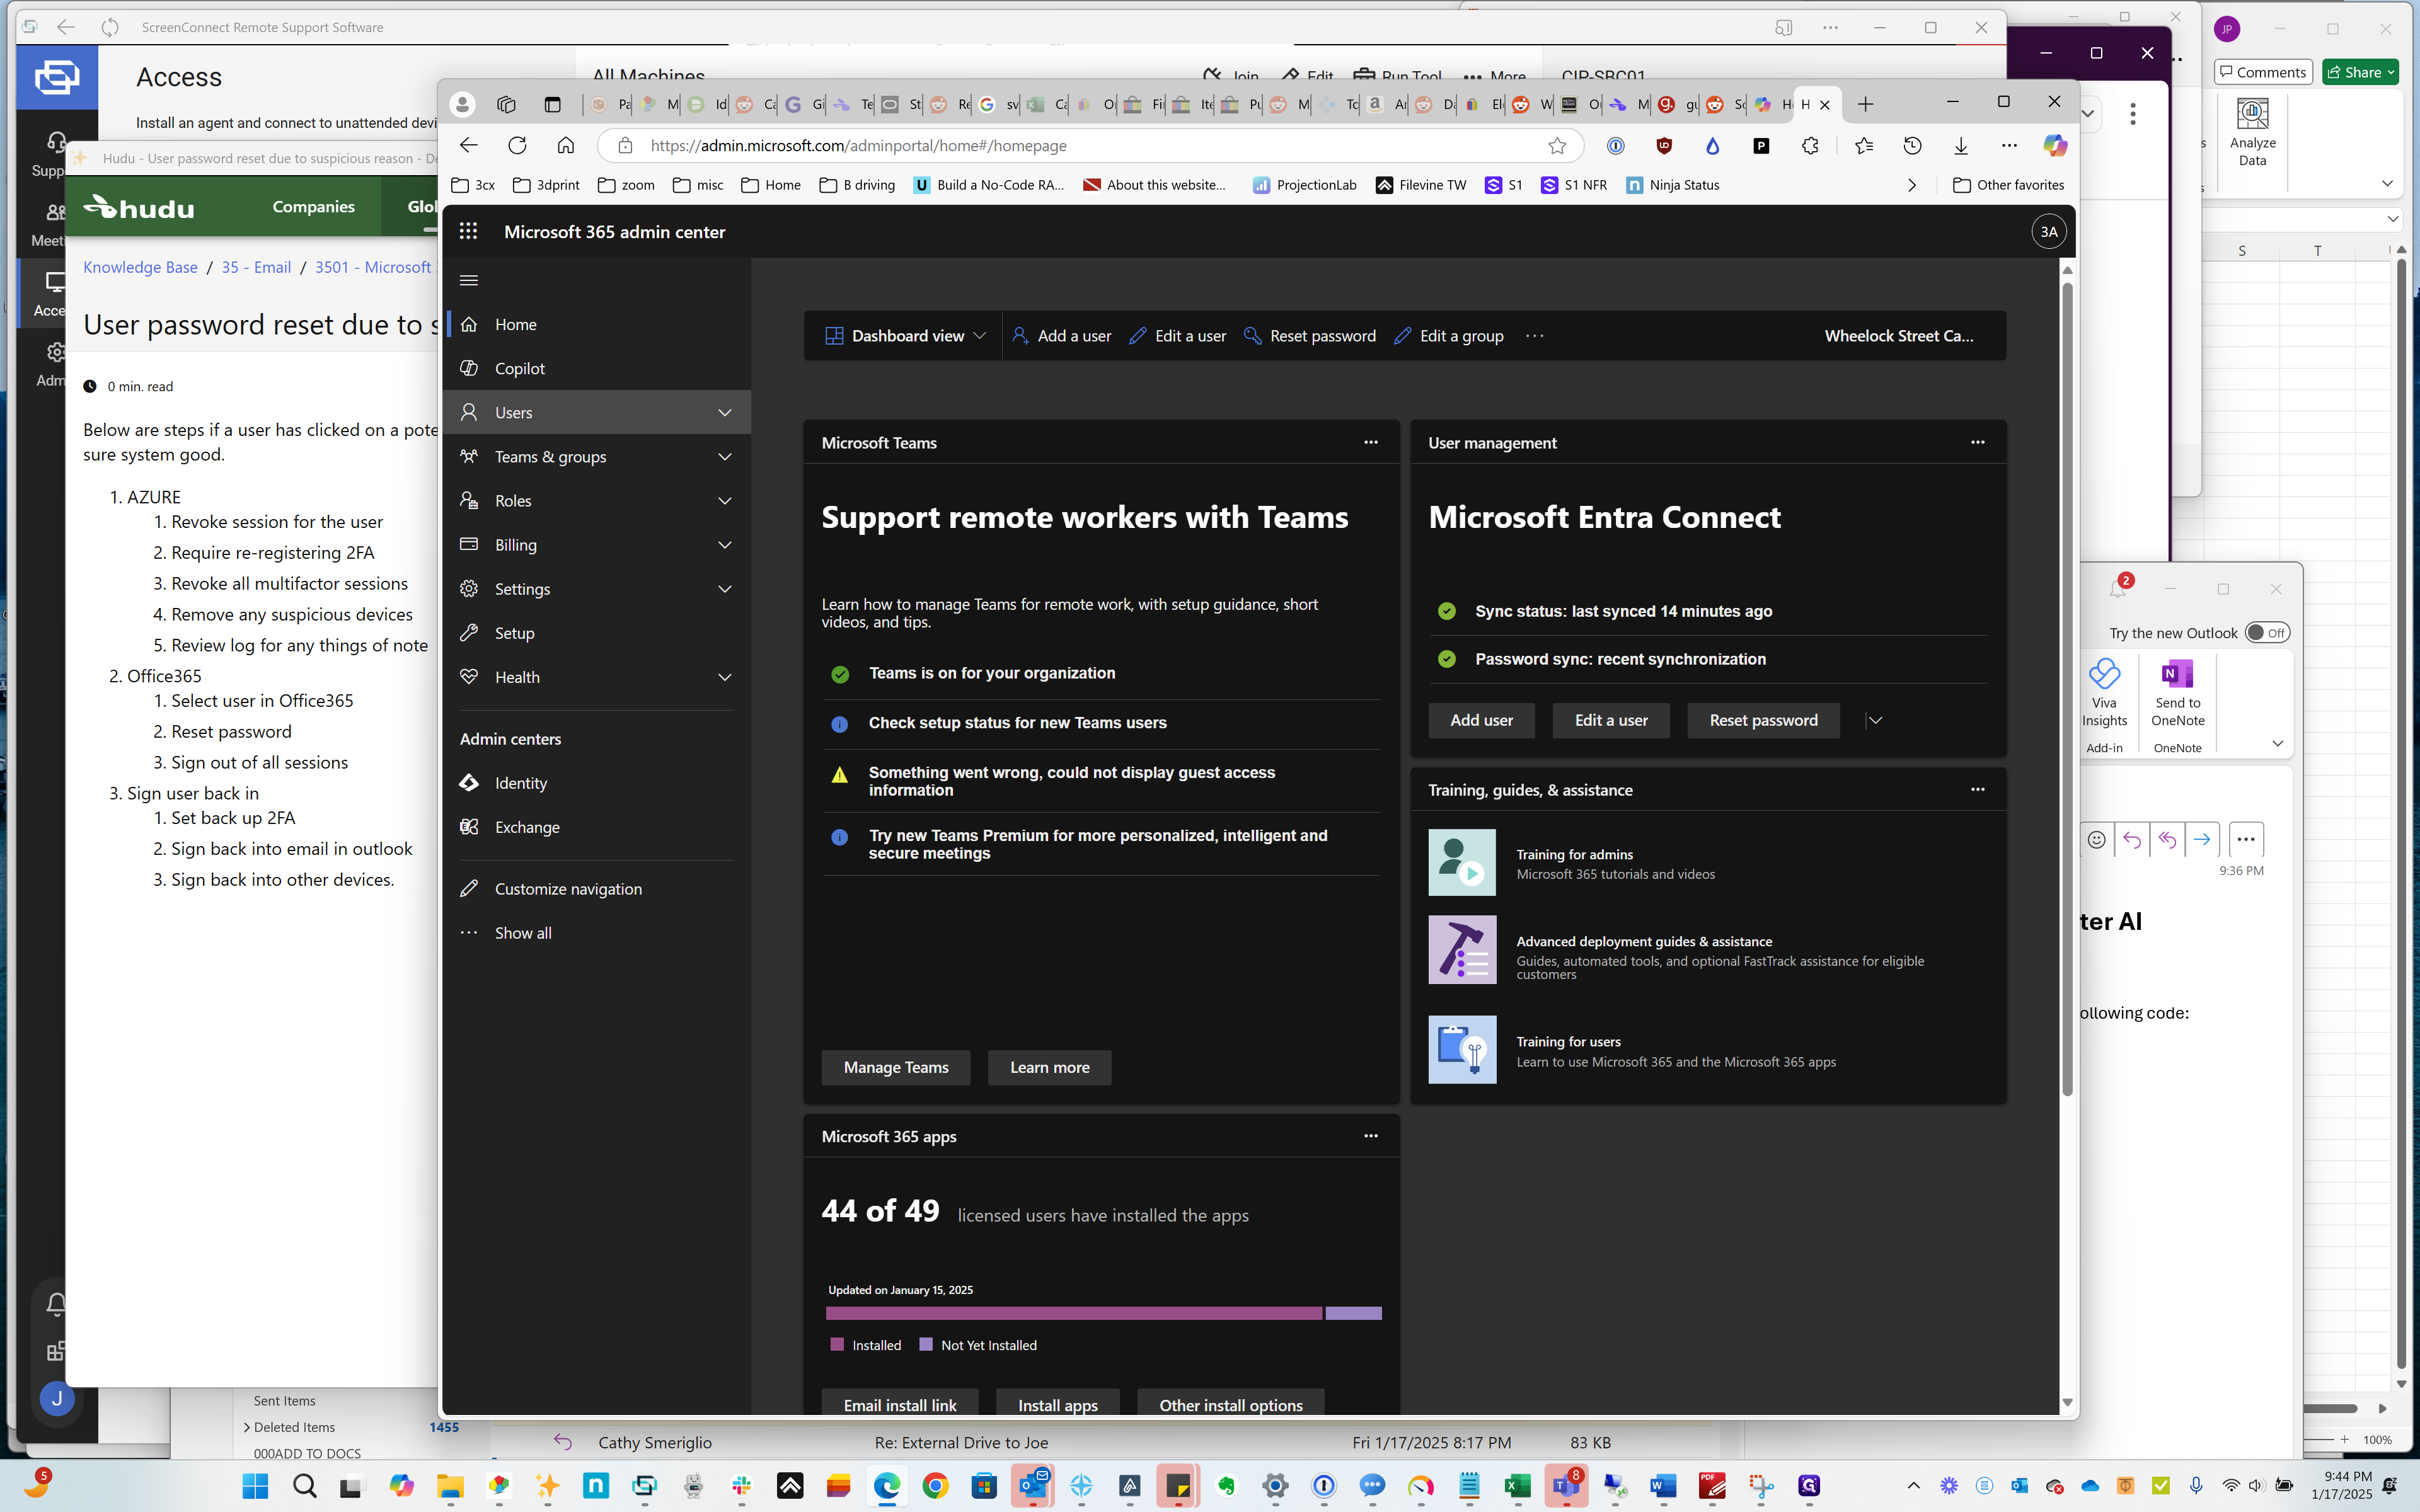Open the Microsoft 365 app launcher waffle
Image resolution: width=2420 pixels, height=1512 pixels.
[x=468, y=232]
